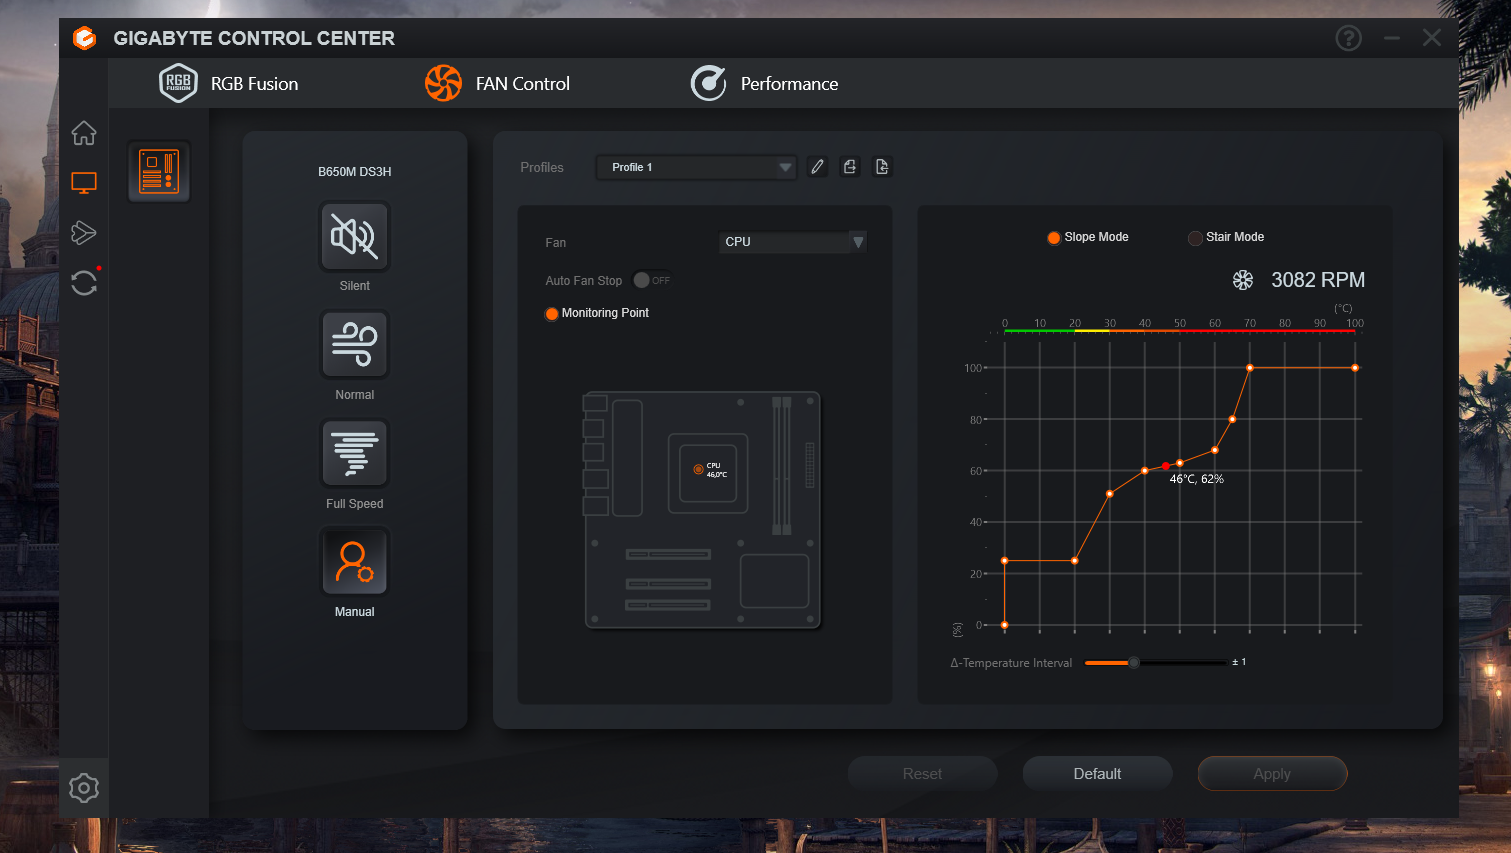
Task: Open the settings gear icon
Action: click(84, 788)
